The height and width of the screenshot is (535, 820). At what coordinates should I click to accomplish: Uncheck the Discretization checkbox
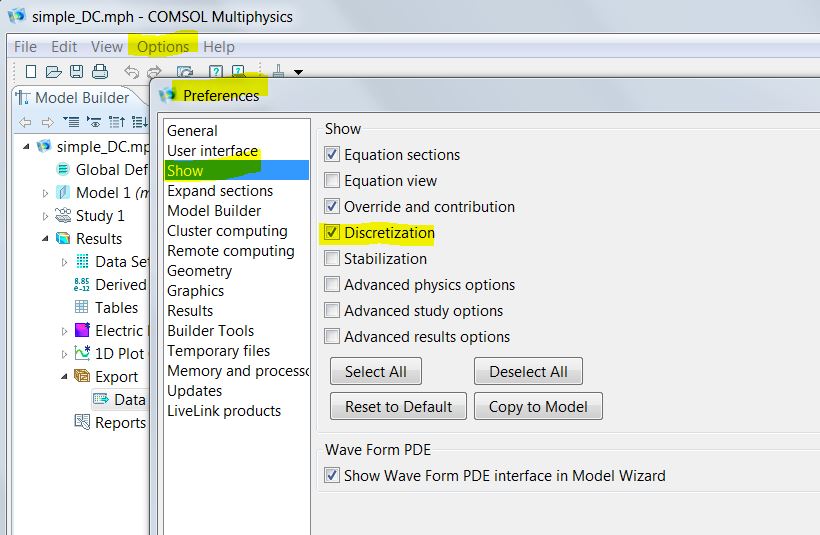(x=332, y=232)
